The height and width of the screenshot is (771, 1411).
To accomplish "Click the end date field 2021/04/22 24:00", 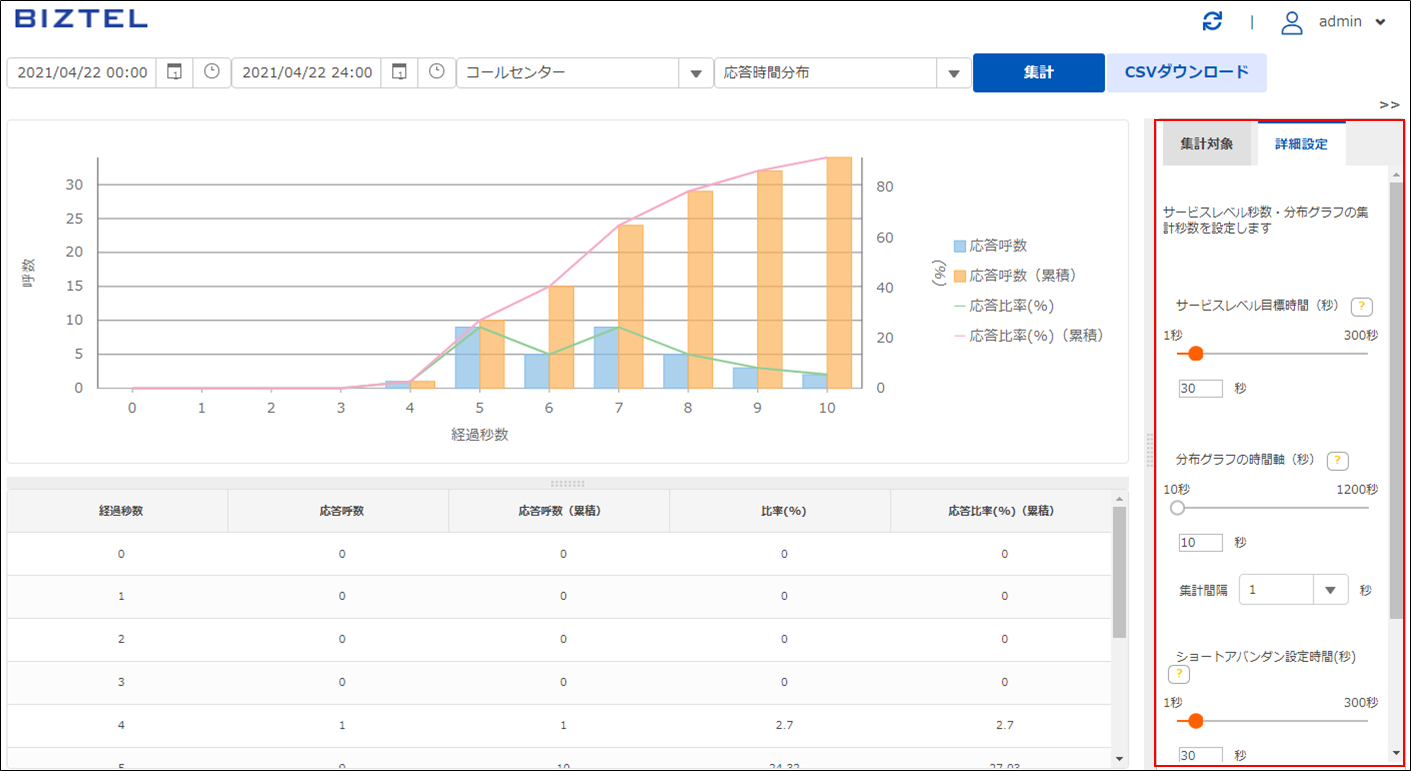I will tap(307, 72).
